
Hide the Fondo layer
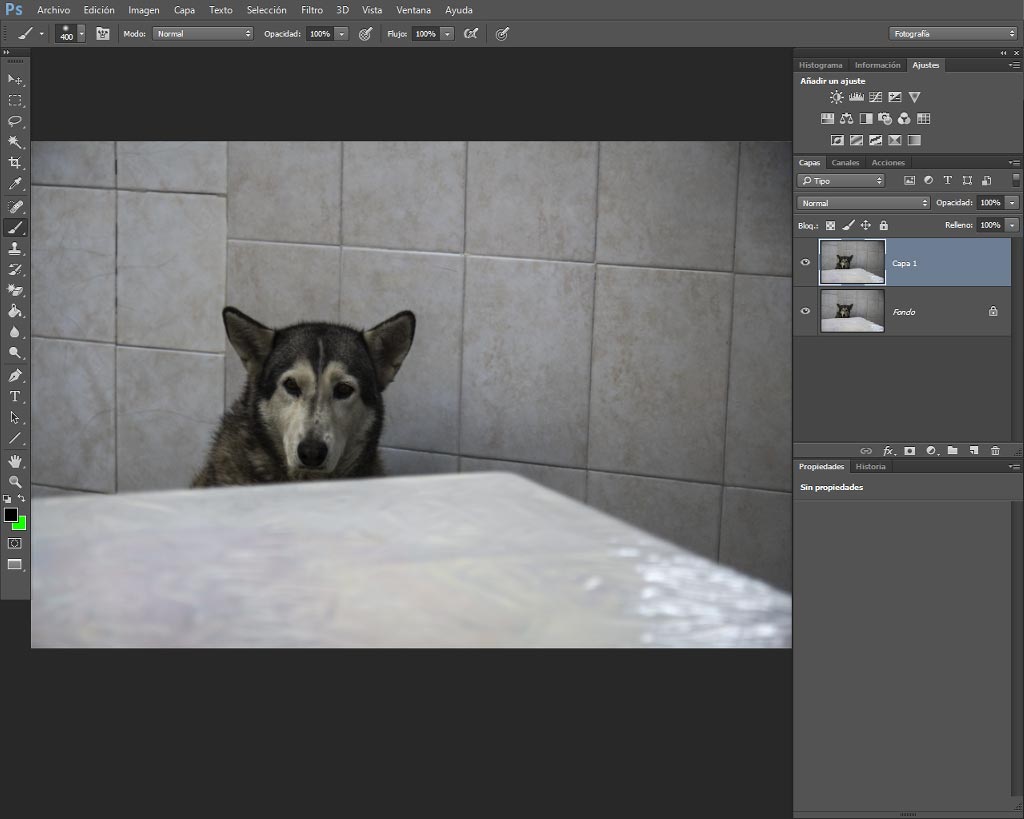(805, 312)
